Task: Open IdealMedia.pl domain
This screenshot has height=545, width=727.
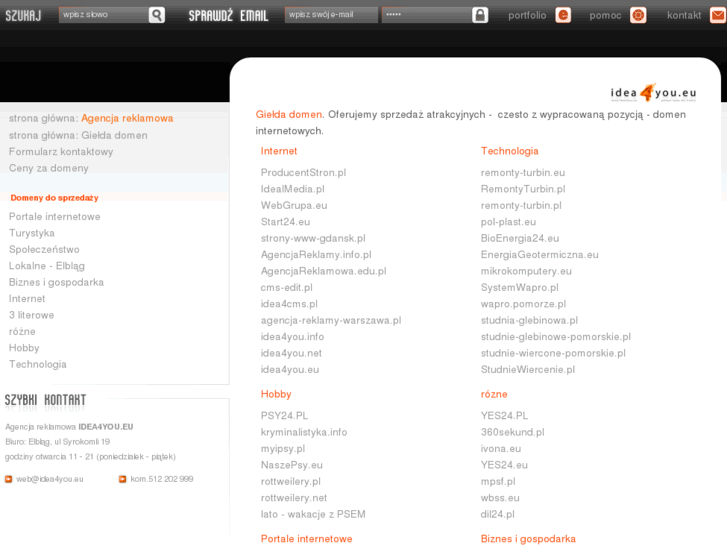Action: (x=293, y=189)
